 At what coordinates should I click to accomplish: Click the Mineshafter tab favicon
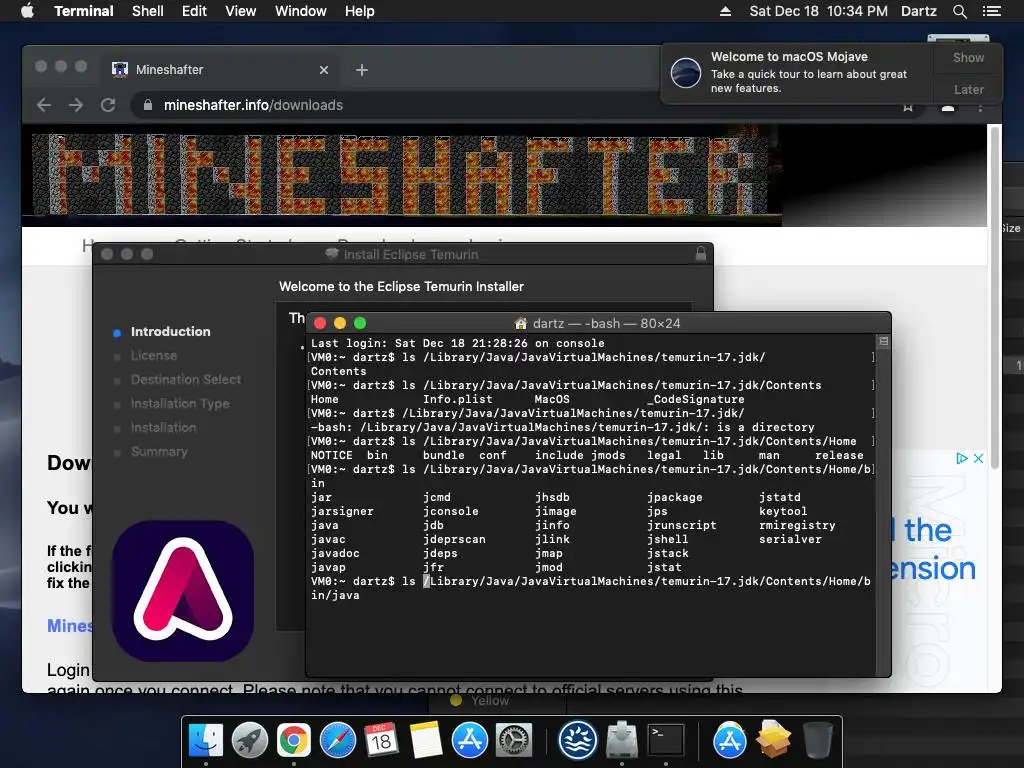120,69
